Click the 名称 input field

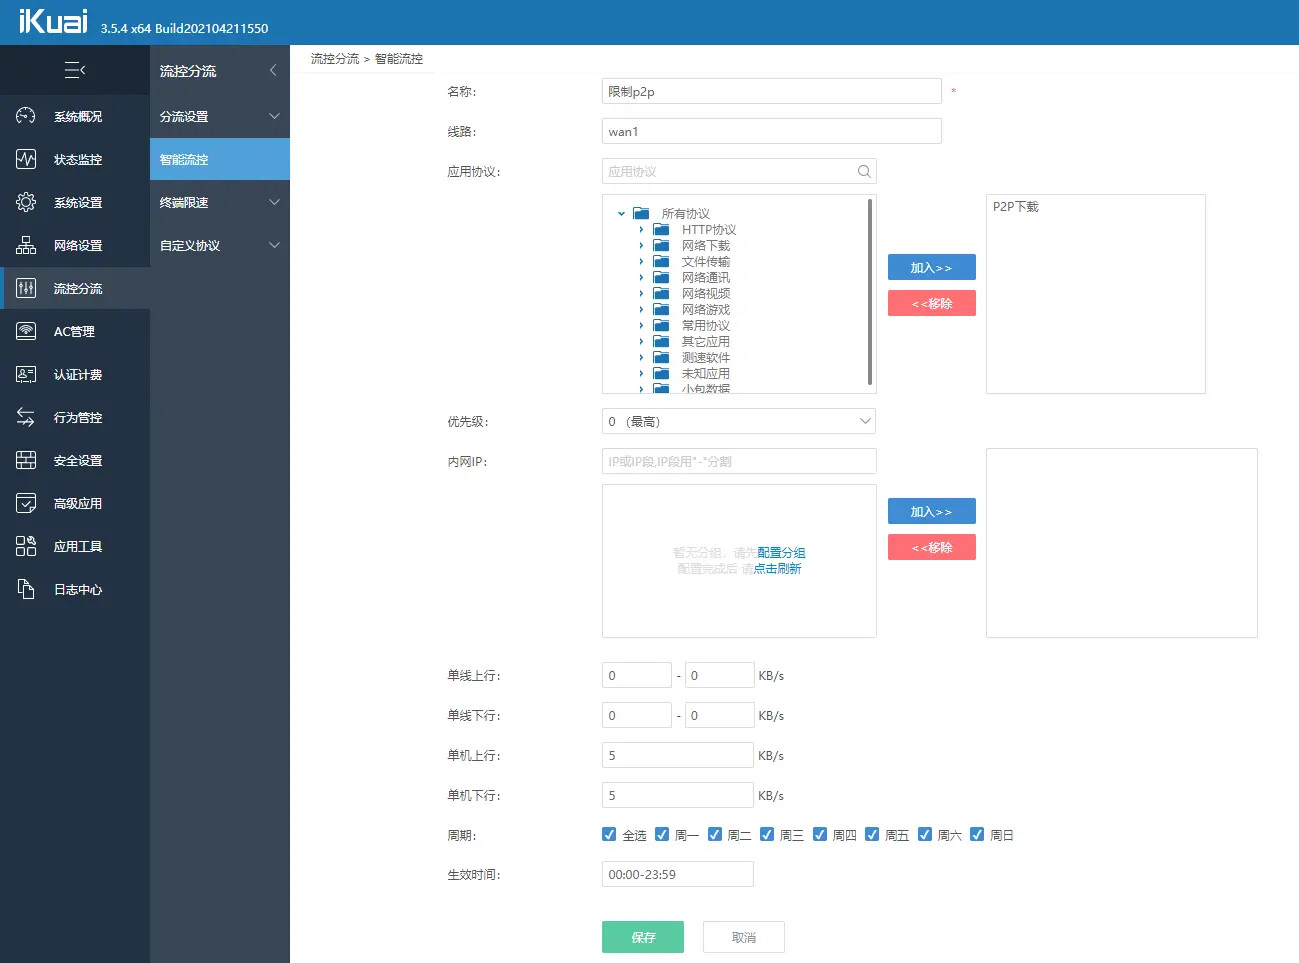click(x=772, y=91)
